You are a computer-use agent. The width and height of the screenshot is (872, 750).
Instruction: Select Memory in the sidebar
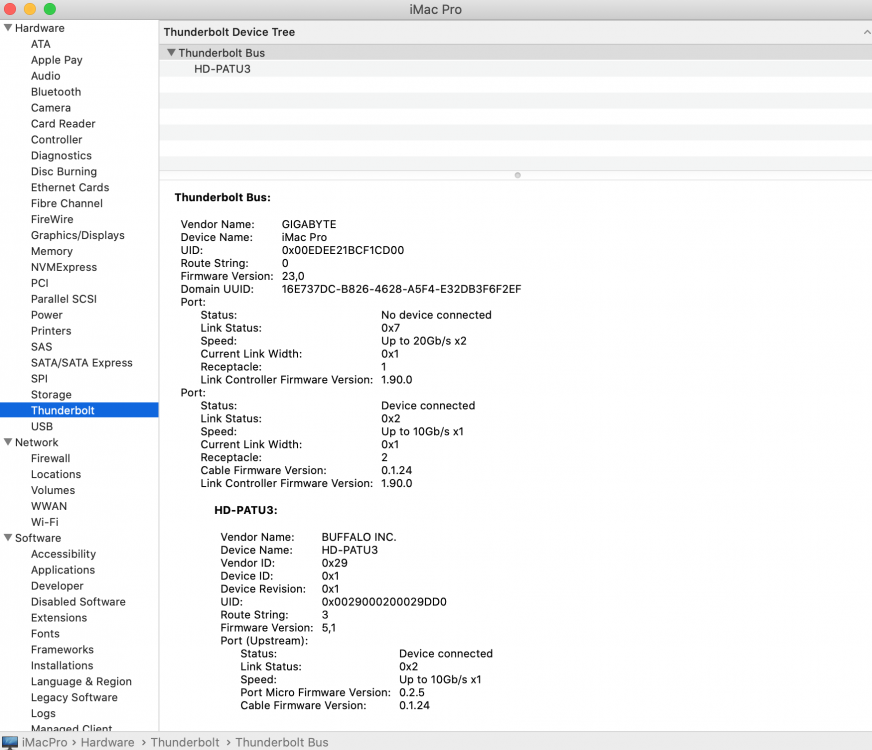click(52, 251)
